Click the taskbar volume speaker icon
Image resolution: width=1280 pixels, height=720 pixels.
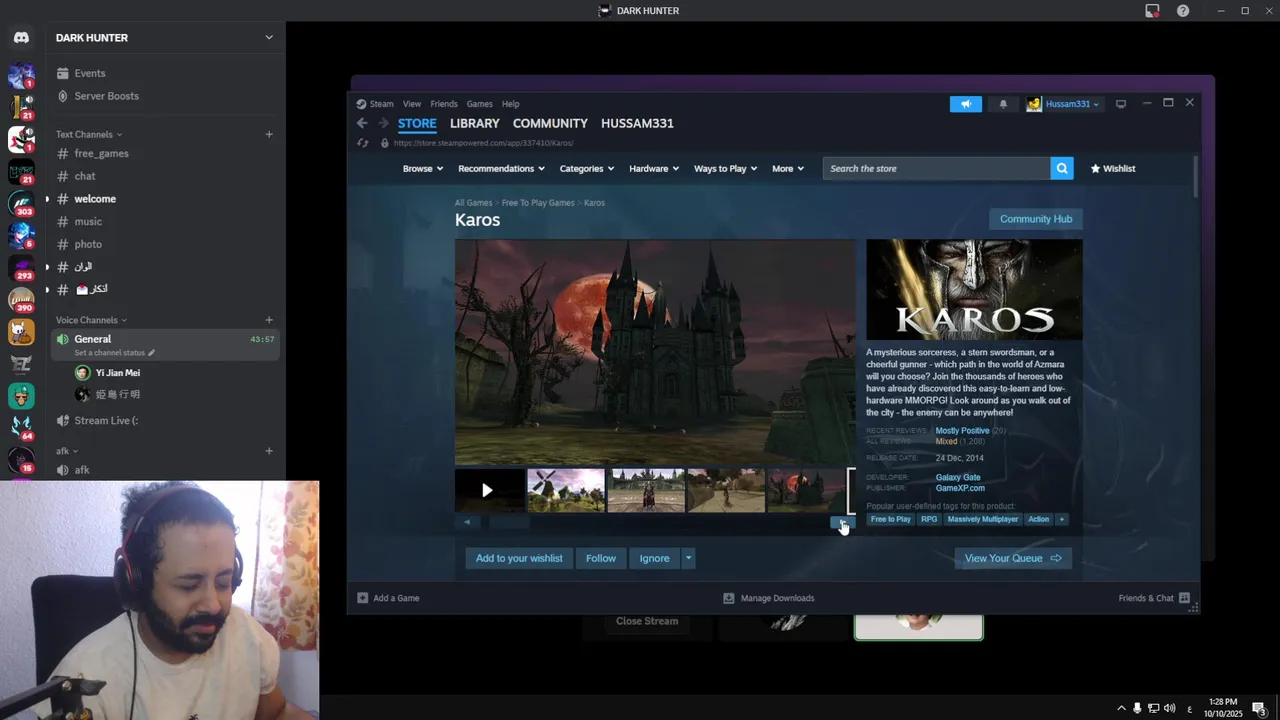pyautogui.click(x=1169, y=708)
